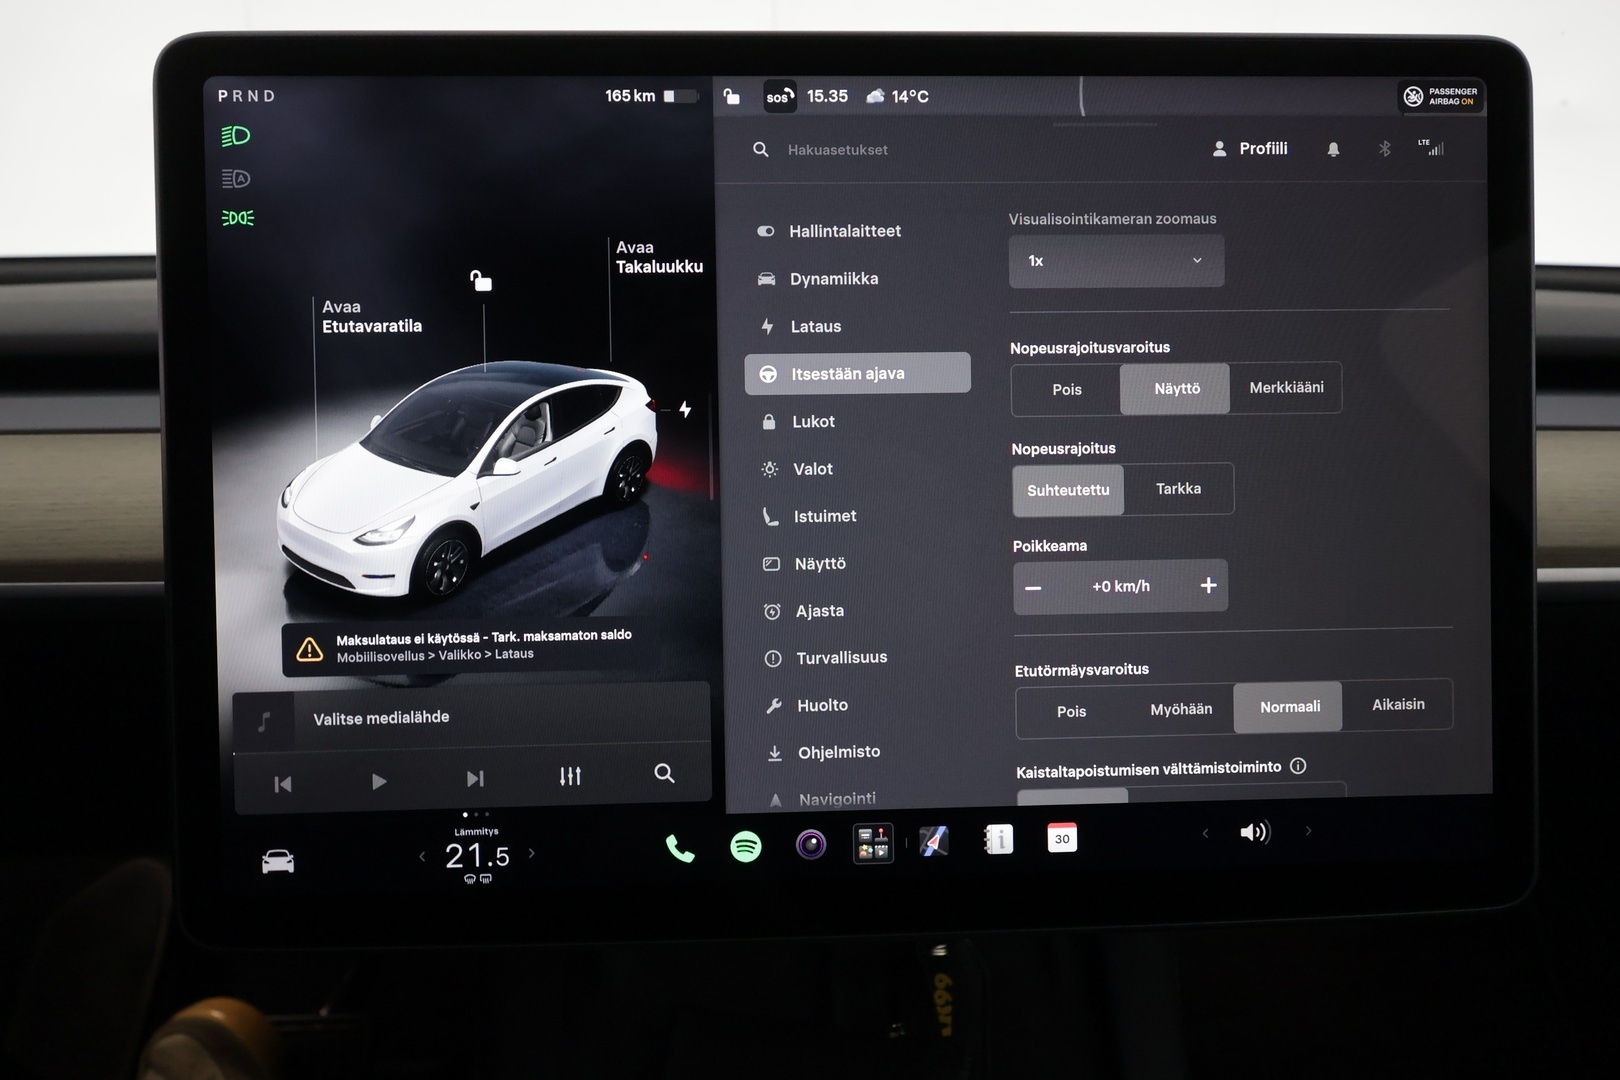Open Visualisointikameran zoomaus 1x dropdown
The height and width of the screenshot is (1080, 1620).
click(1116, 261)
